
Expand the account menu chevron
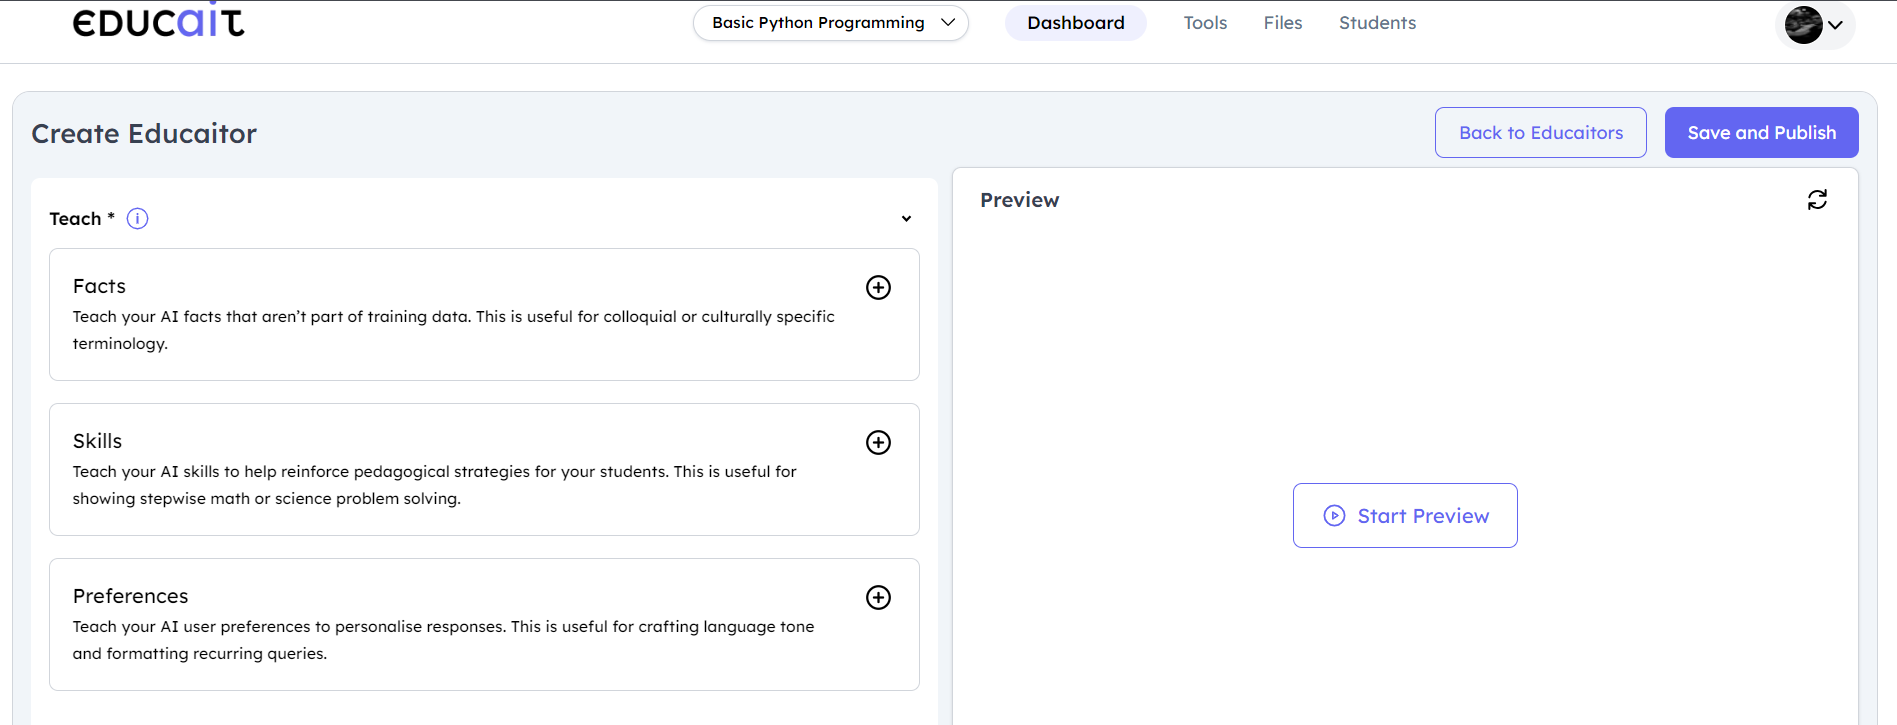point(1835,25)
